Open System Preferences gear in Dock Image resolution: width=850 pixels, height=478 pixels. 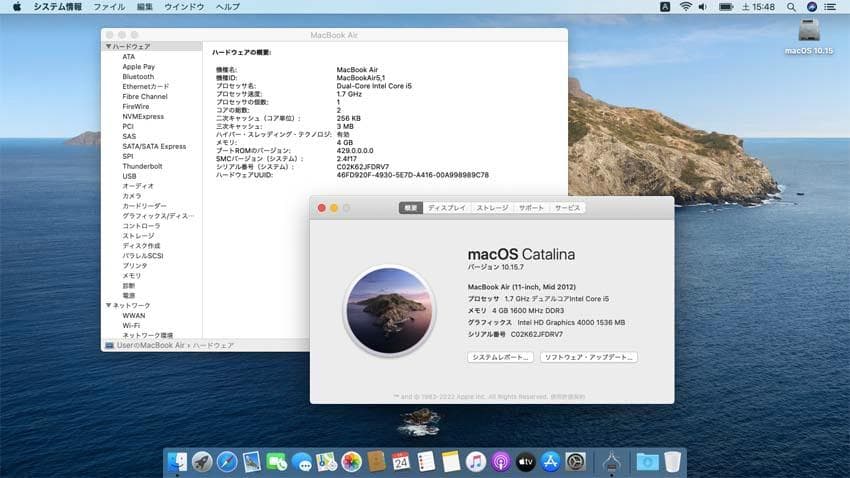coord(575,462)
